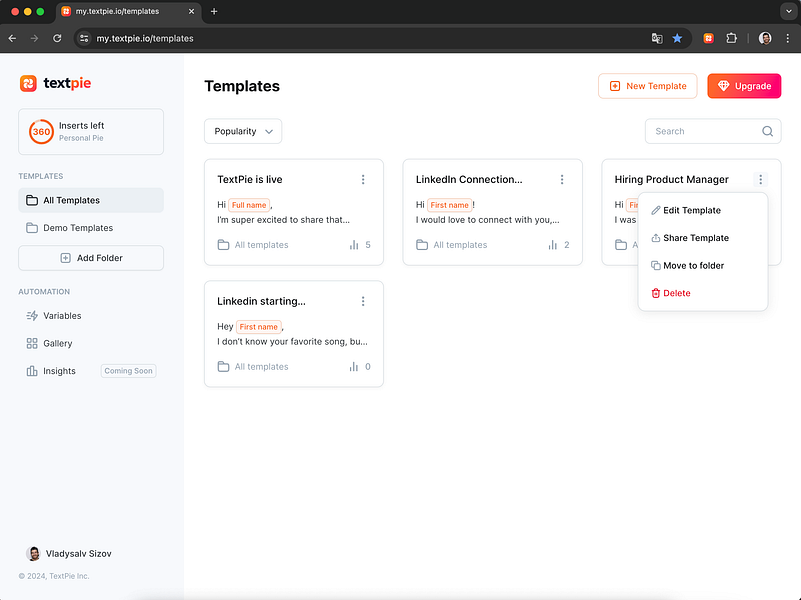The image size is (801, 600).
Task: Click the New Template button
Action: [647, 86]
